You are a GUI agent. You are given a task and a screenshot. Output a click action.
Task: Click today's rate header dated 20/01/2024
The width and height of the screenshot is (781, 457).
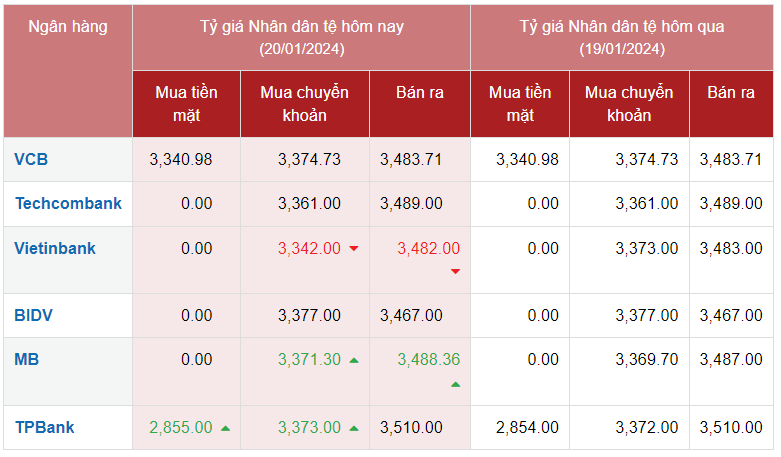tap(301, 37)
